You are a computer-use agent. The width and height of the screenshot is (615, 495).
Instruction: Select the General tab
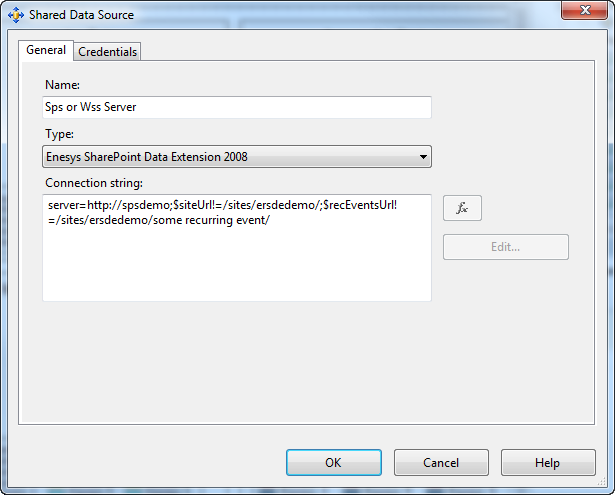(x=46, y=50)
